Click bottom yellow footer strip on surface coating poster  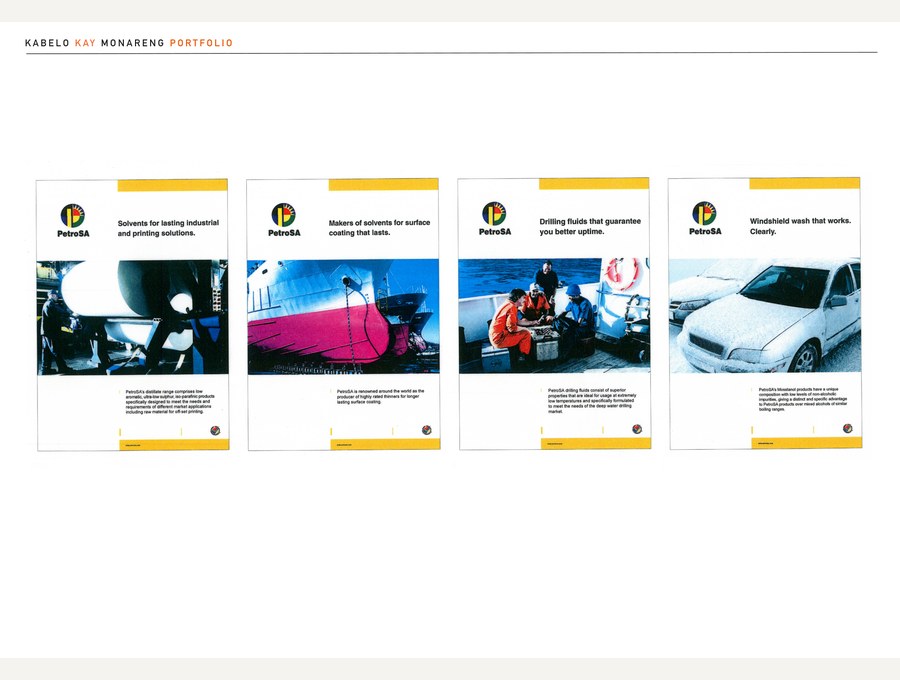[x=385, y=444]
